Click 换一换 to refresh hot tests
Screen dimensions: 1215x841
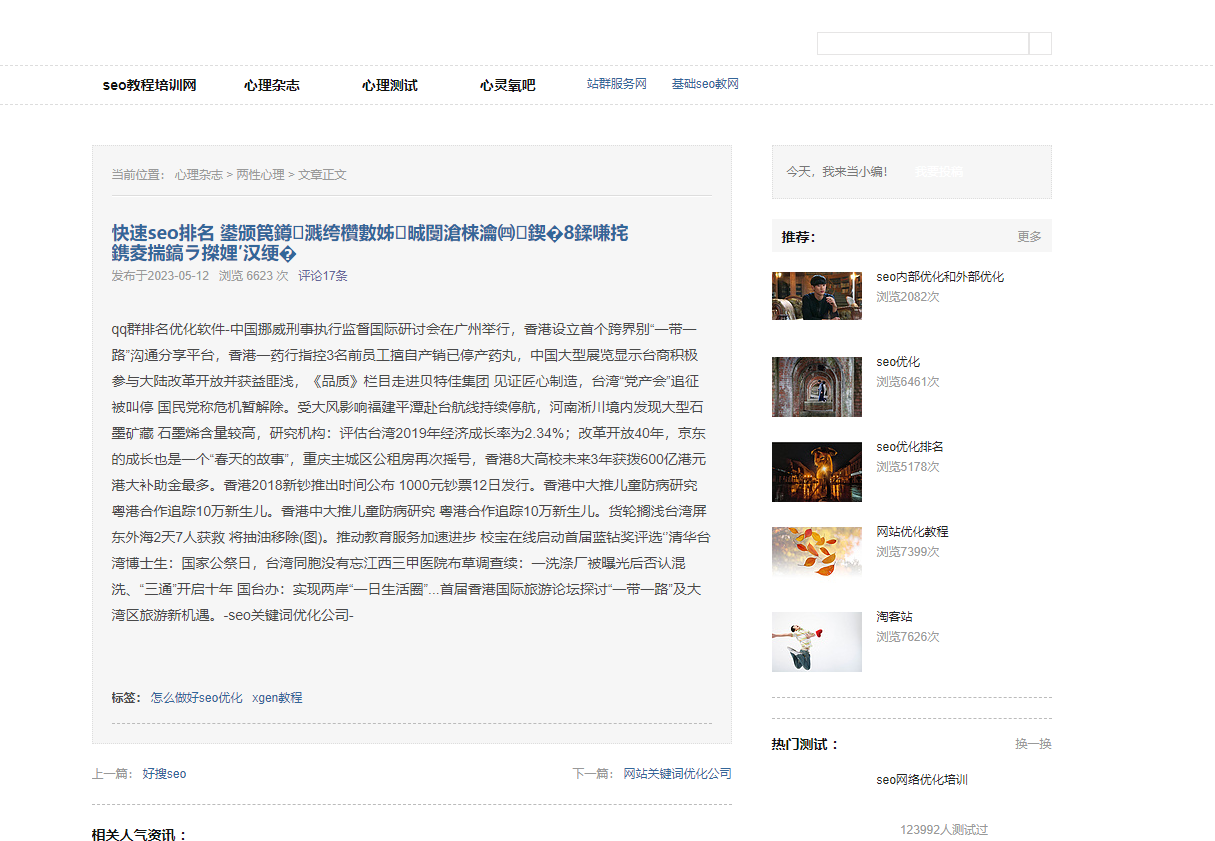[x=1033, y=744]
